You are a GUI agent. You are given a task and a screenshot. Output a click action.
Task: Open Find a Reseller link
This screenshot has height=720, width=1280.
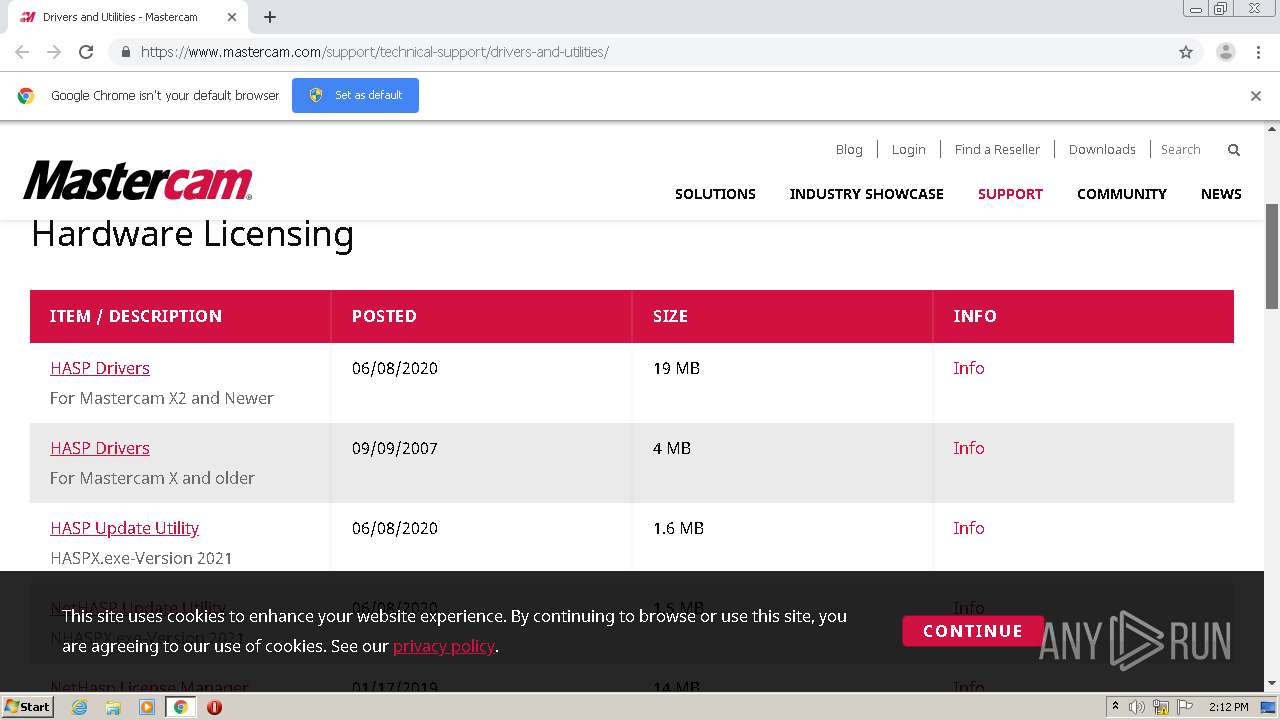click(x=997, y=150)
